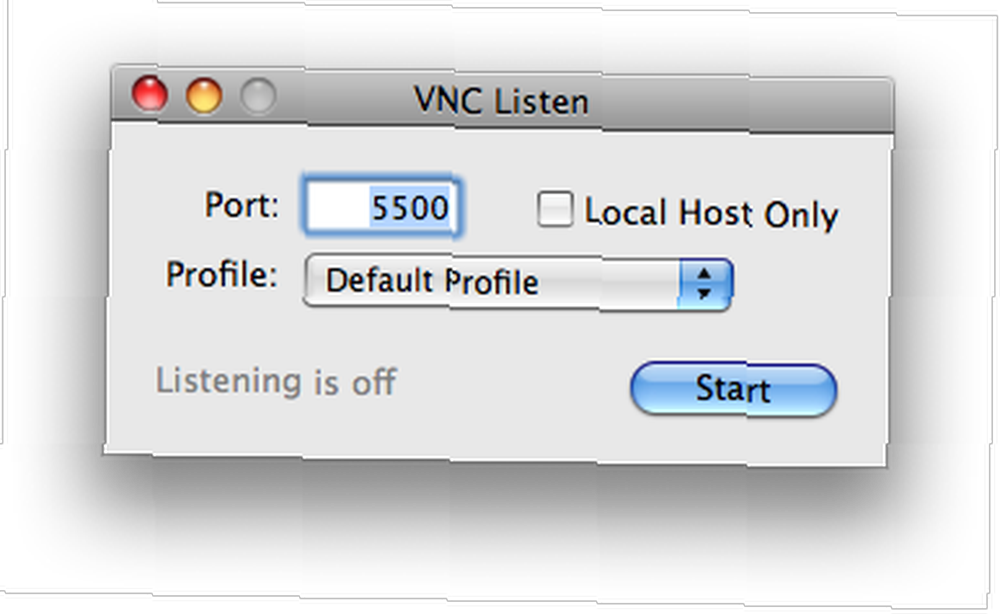Click the "Default Profile" text in the popup
Screen dimensions: 1000x614
tap(432, 281)
